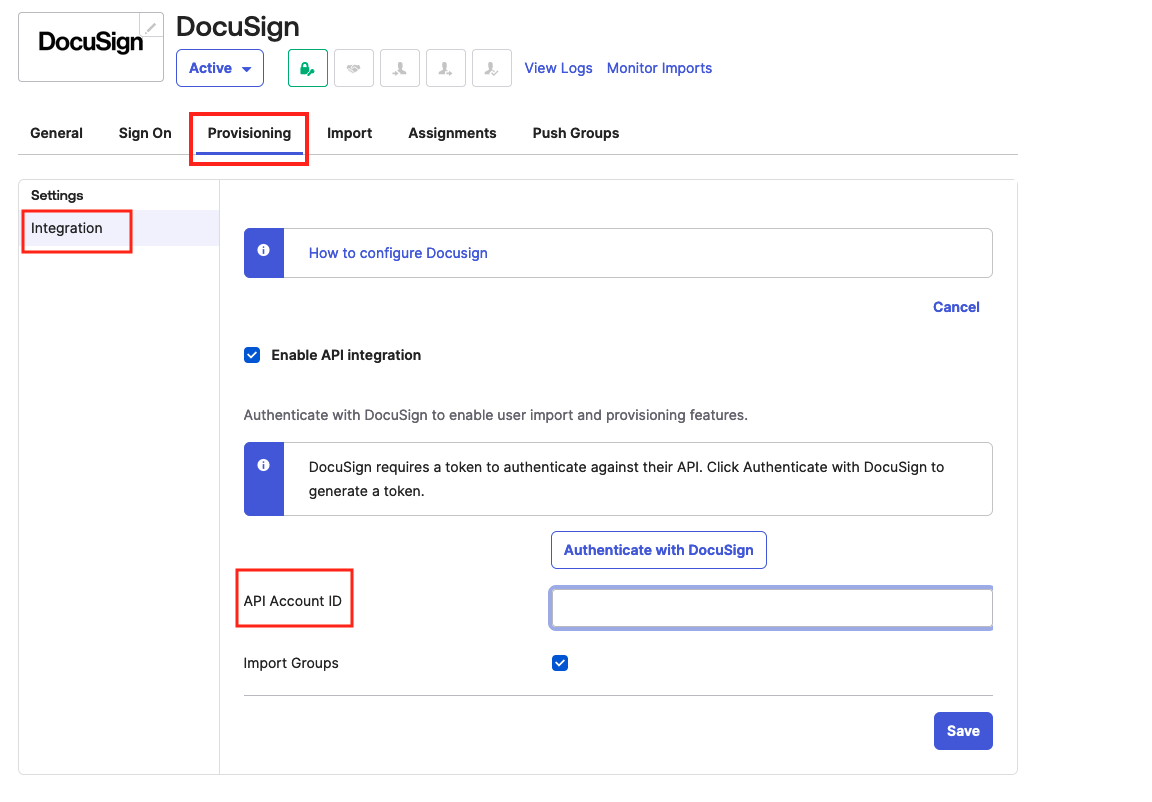
Task: Click the green lock key icon
Action: point(308,69)
